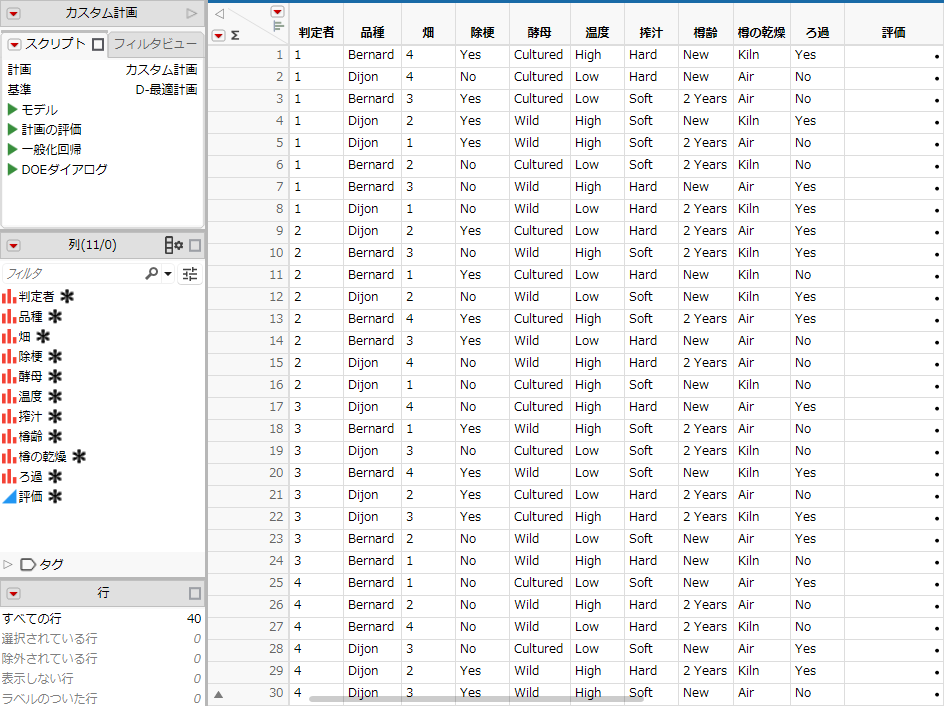This screenshot has height=706, width=944.
Task: Select the 樽の乾燥 column header
Action: tap(762, 33)
